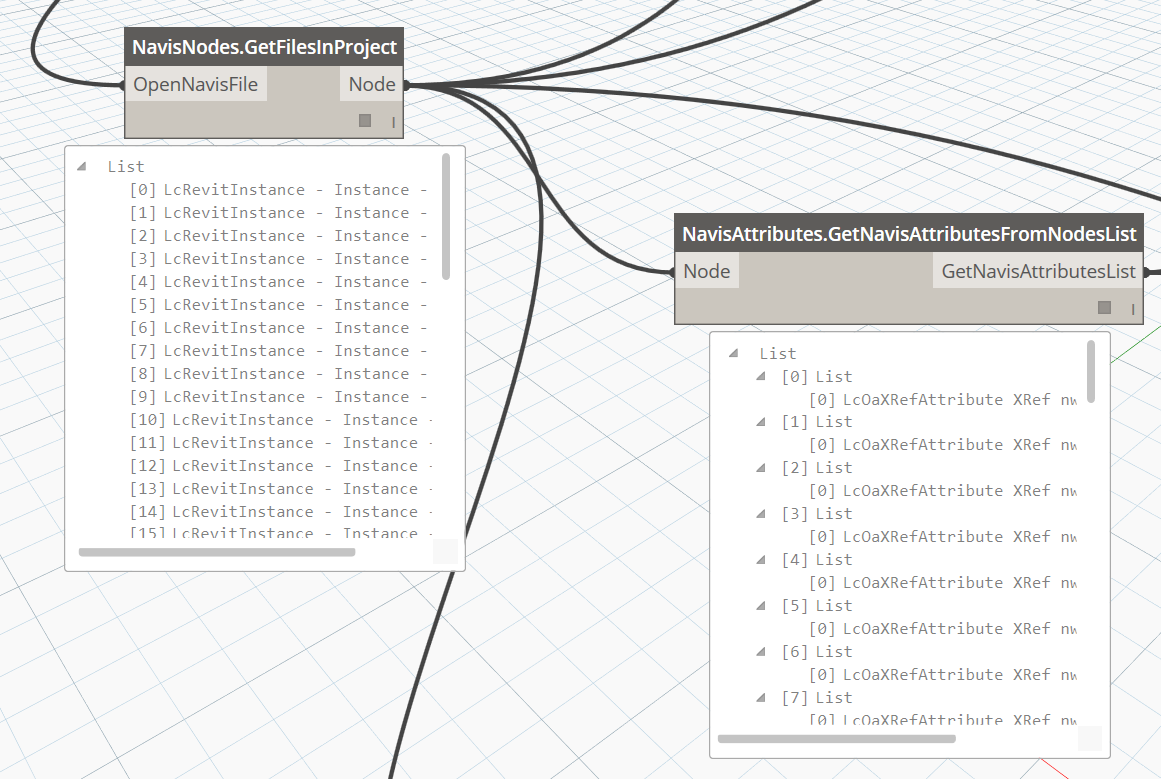Click the GetNavisAttributesList output port
Viewport: 1161px width, 779px height.
point(1038,271)
